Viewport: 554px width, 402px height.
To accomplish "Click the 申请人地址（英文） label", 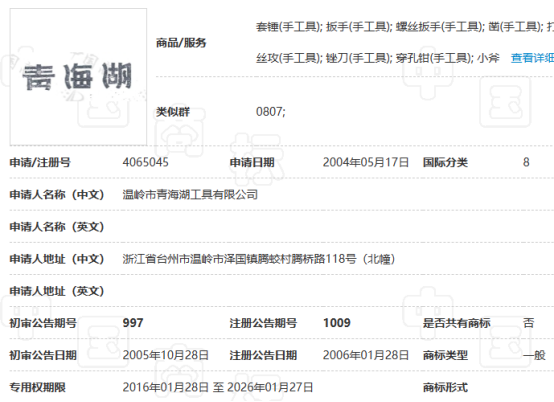I will (57, 291).
